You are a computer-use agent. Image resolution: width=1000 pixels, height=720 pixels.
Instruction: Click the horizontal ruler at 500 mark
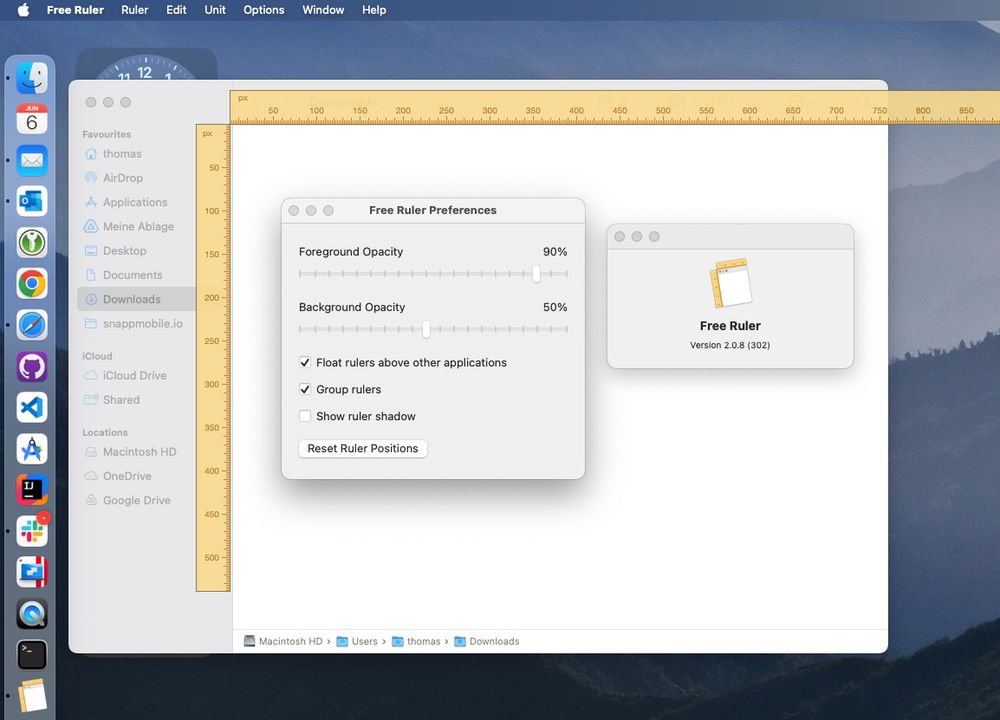(x=663, y=111)
